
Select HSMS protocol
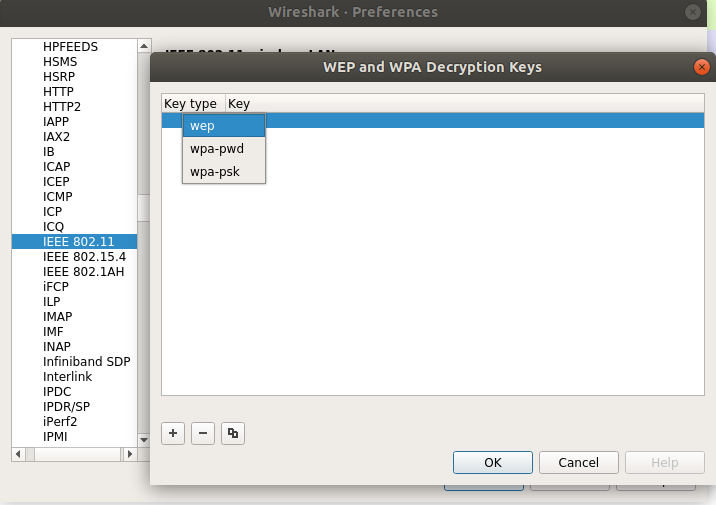pyautogui.click(x=60, y=62)
